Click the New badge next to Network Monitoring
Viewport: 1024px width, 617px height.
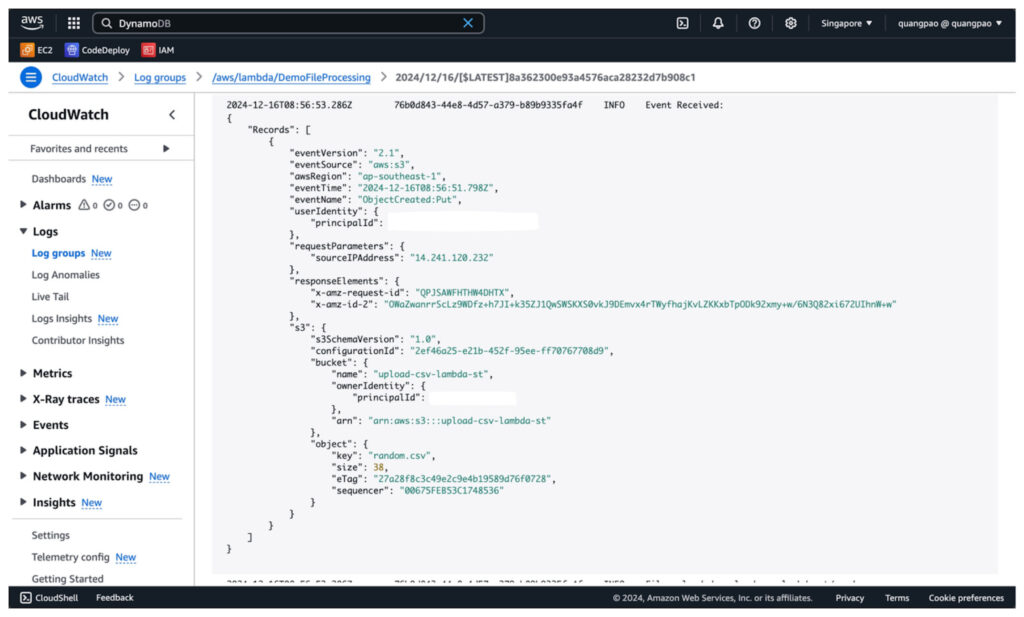(159, 476)
